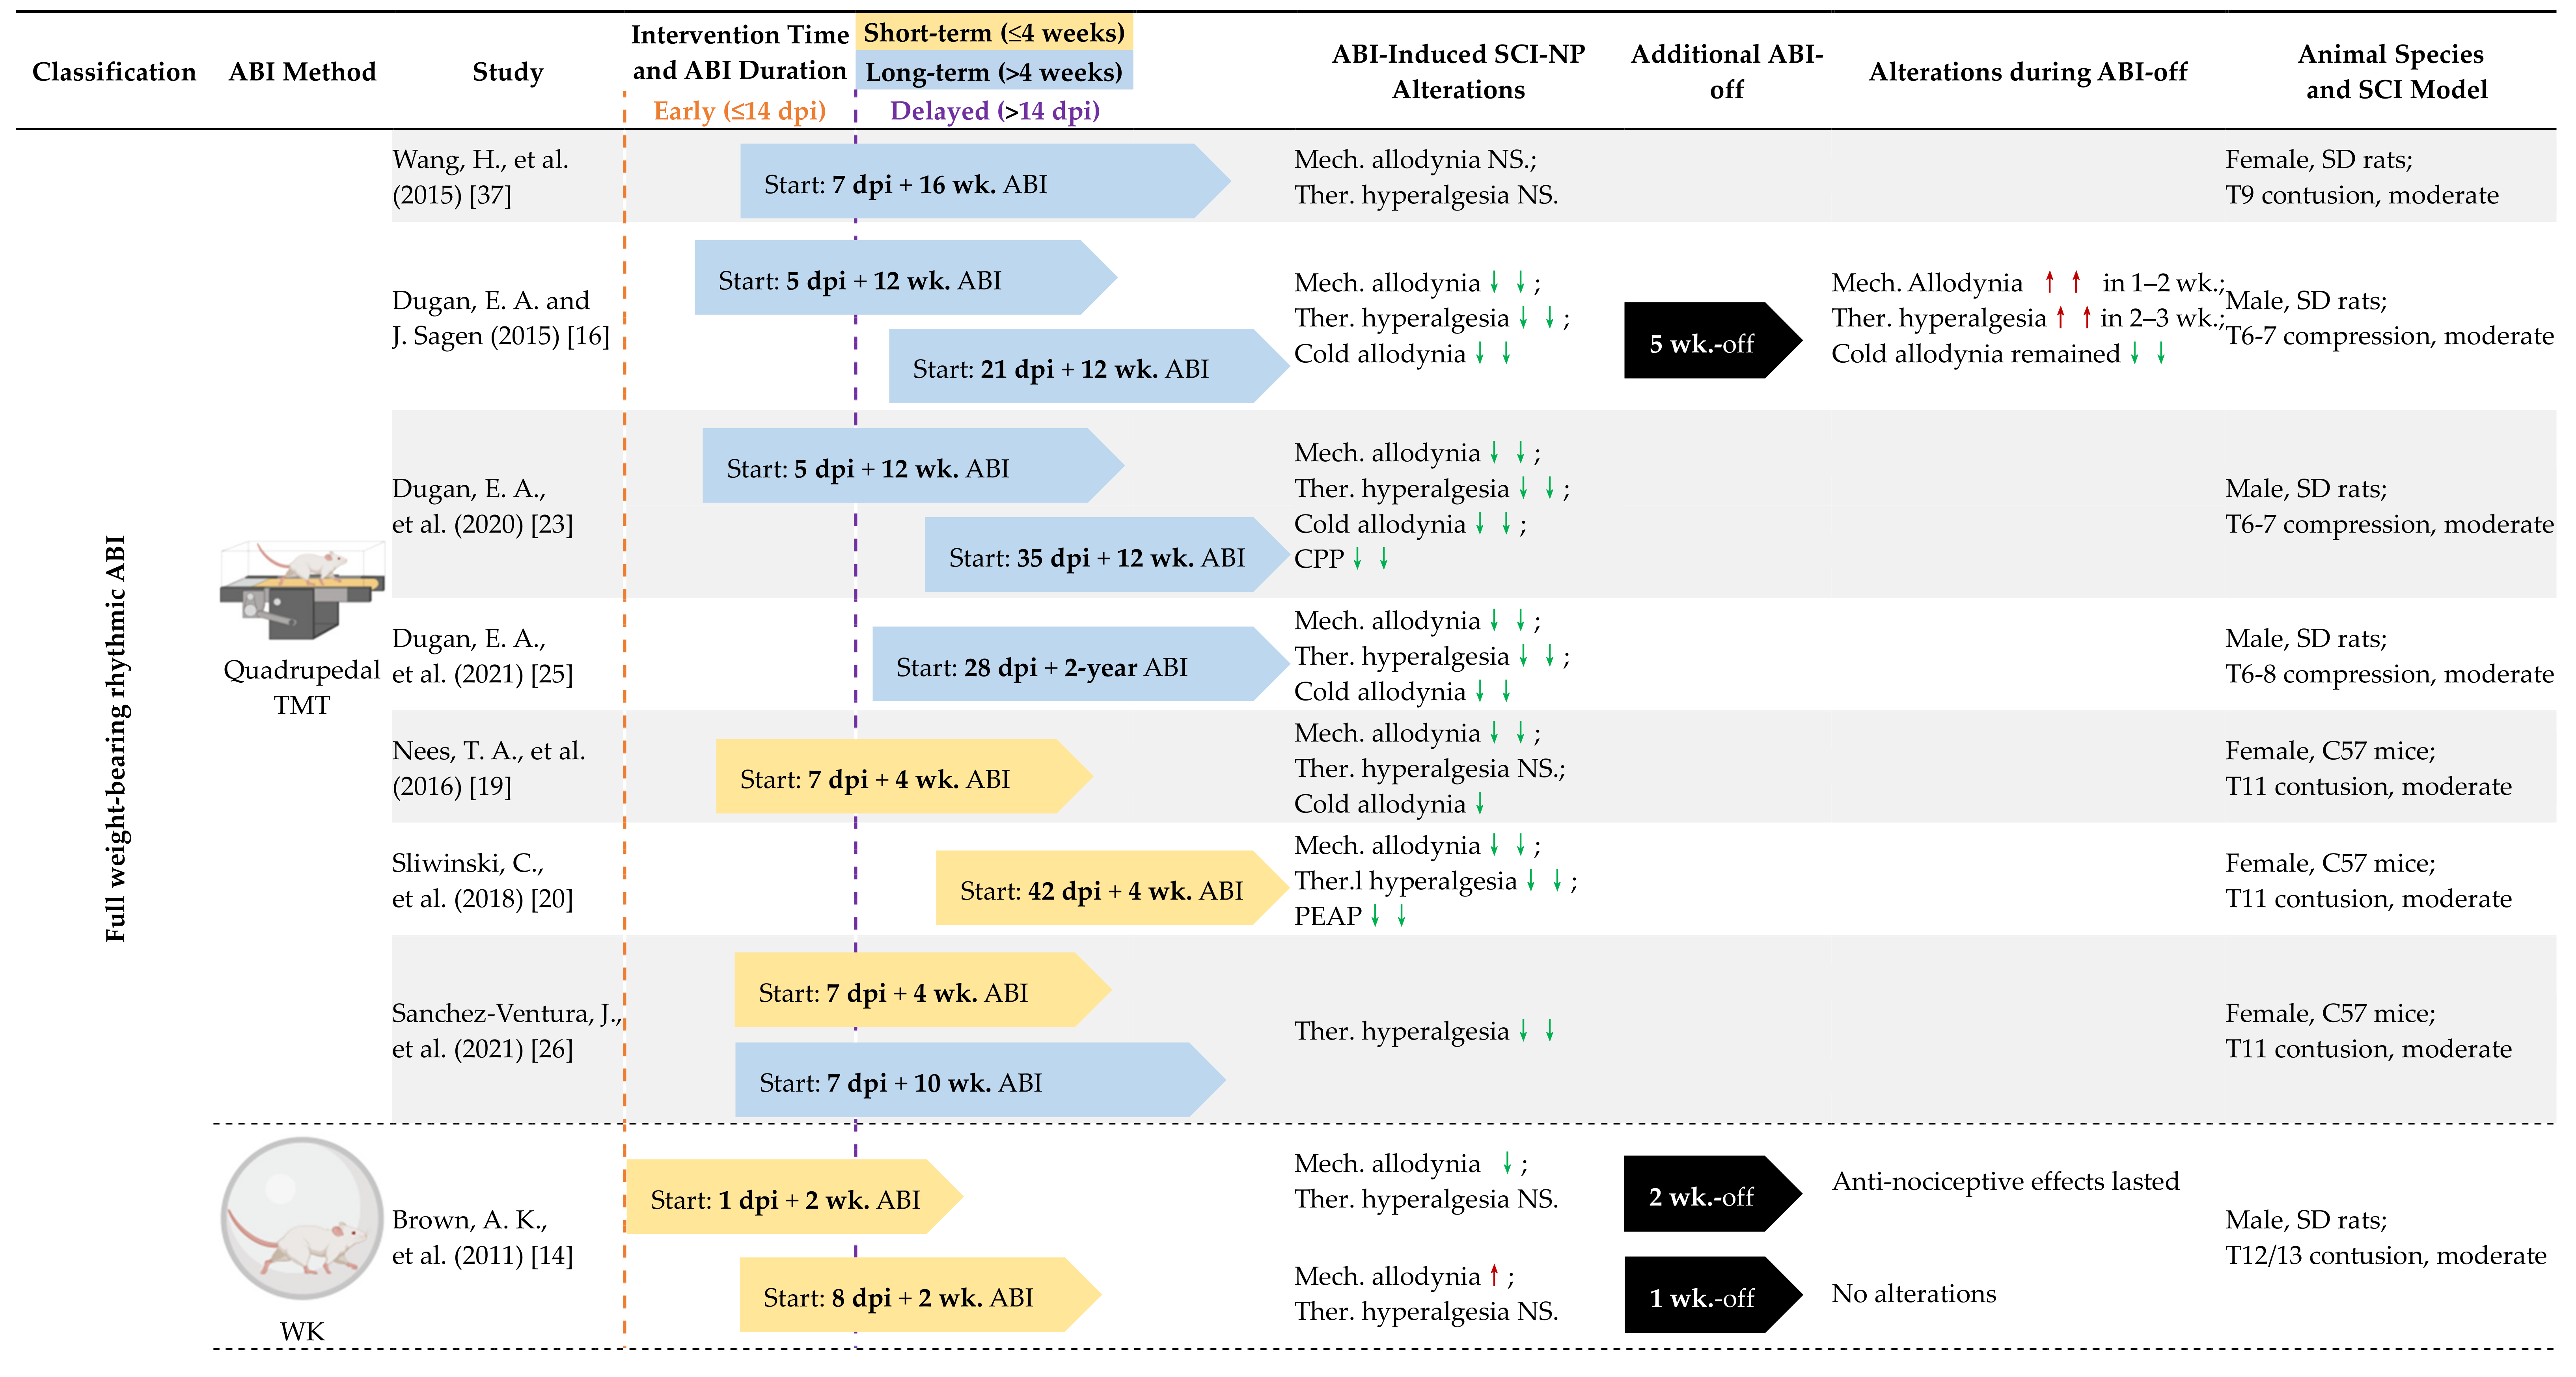Click the 'ABI-Induced SCI-NP Alterations' column header
2576x1377 pixels.
[1458, 72]
